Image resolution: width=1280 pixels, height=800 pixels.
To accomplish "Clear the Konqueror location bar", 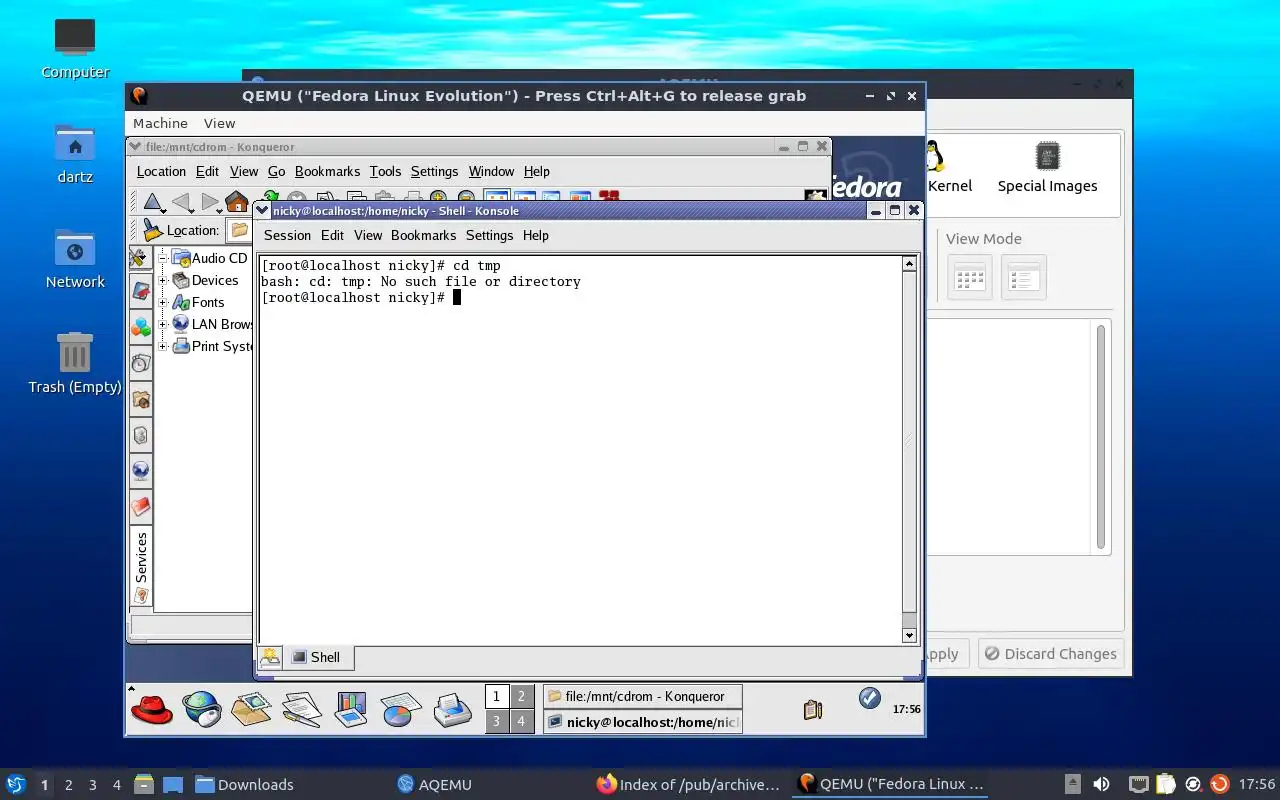I will tap(152, 230).
